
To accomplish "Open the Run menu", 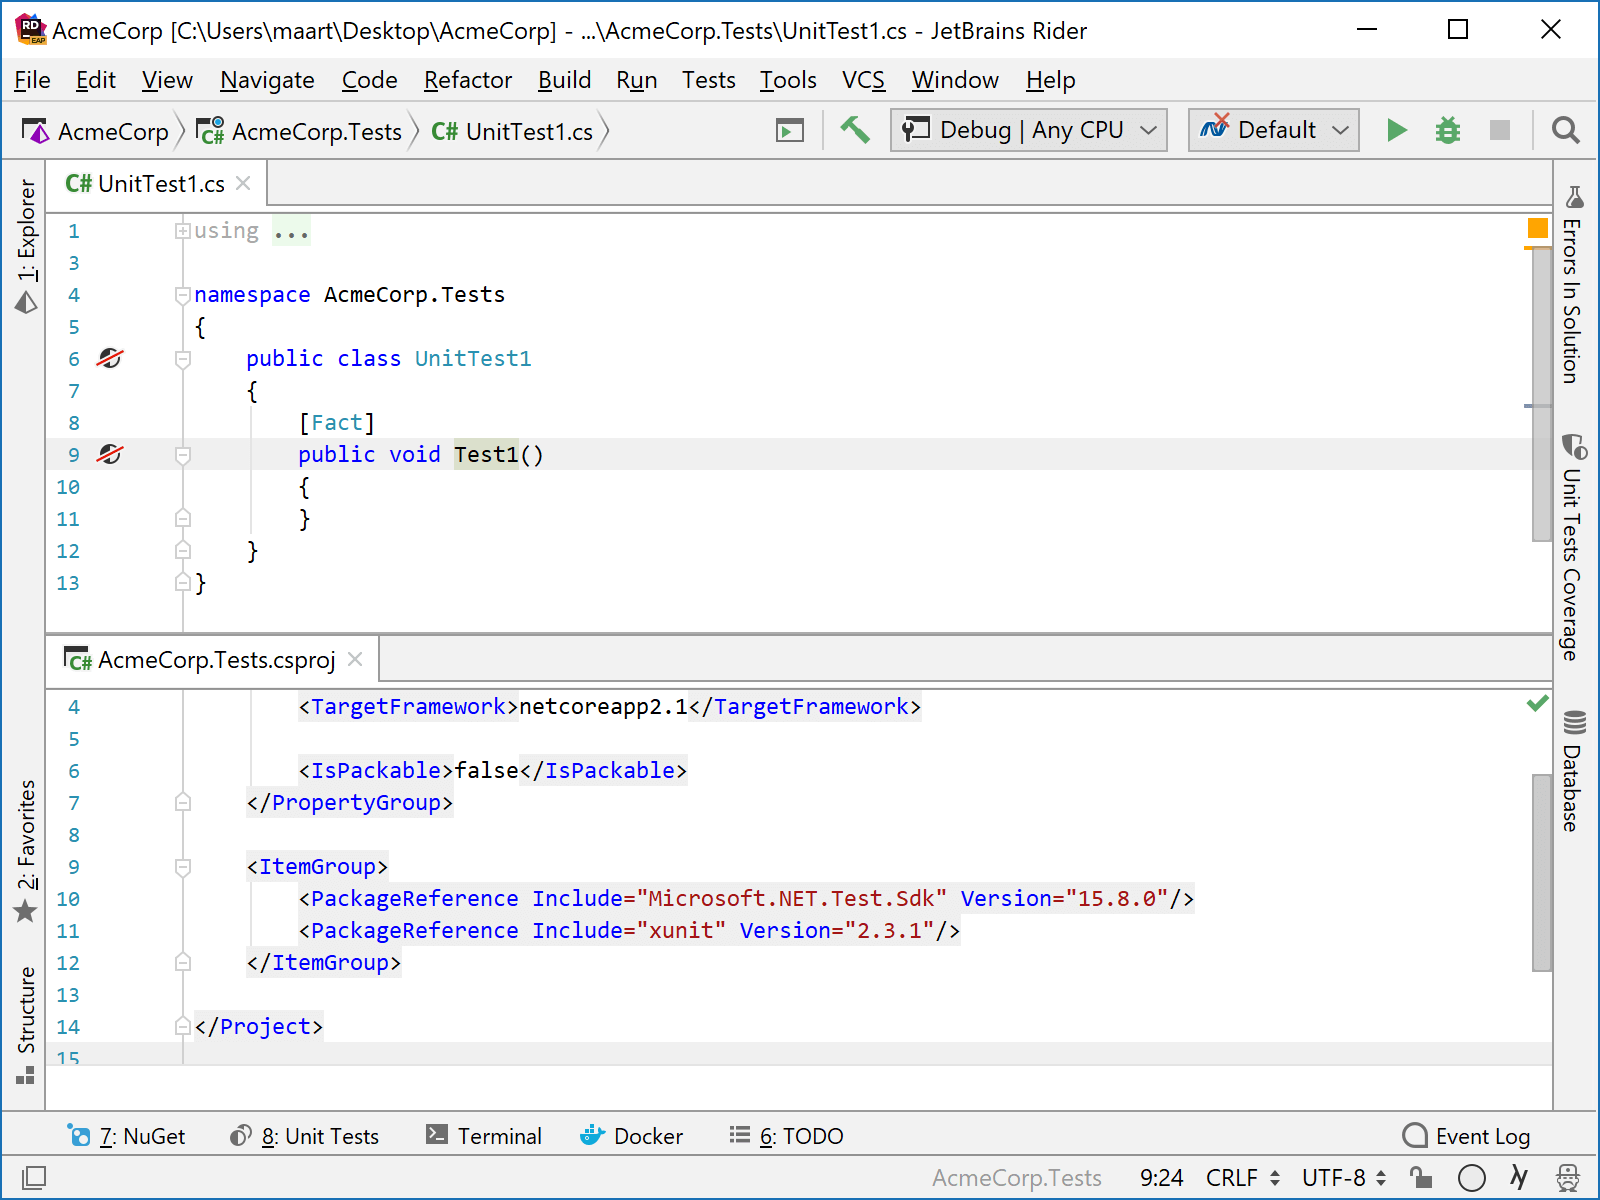I will coord(636,80).
